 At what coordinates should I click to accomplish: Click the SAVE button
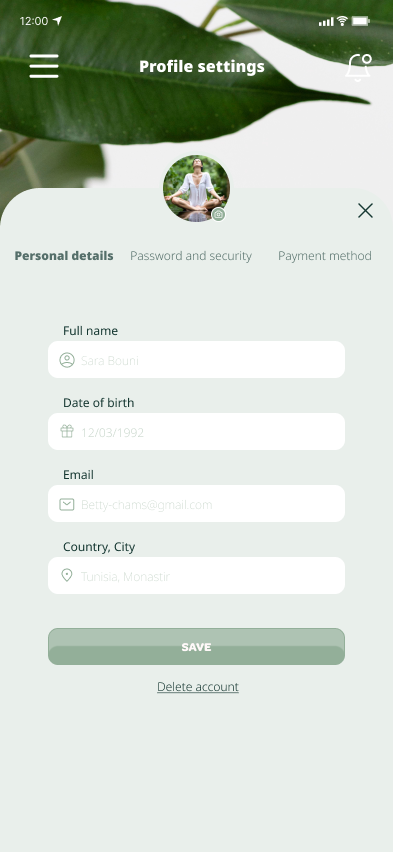pos(196,647)
